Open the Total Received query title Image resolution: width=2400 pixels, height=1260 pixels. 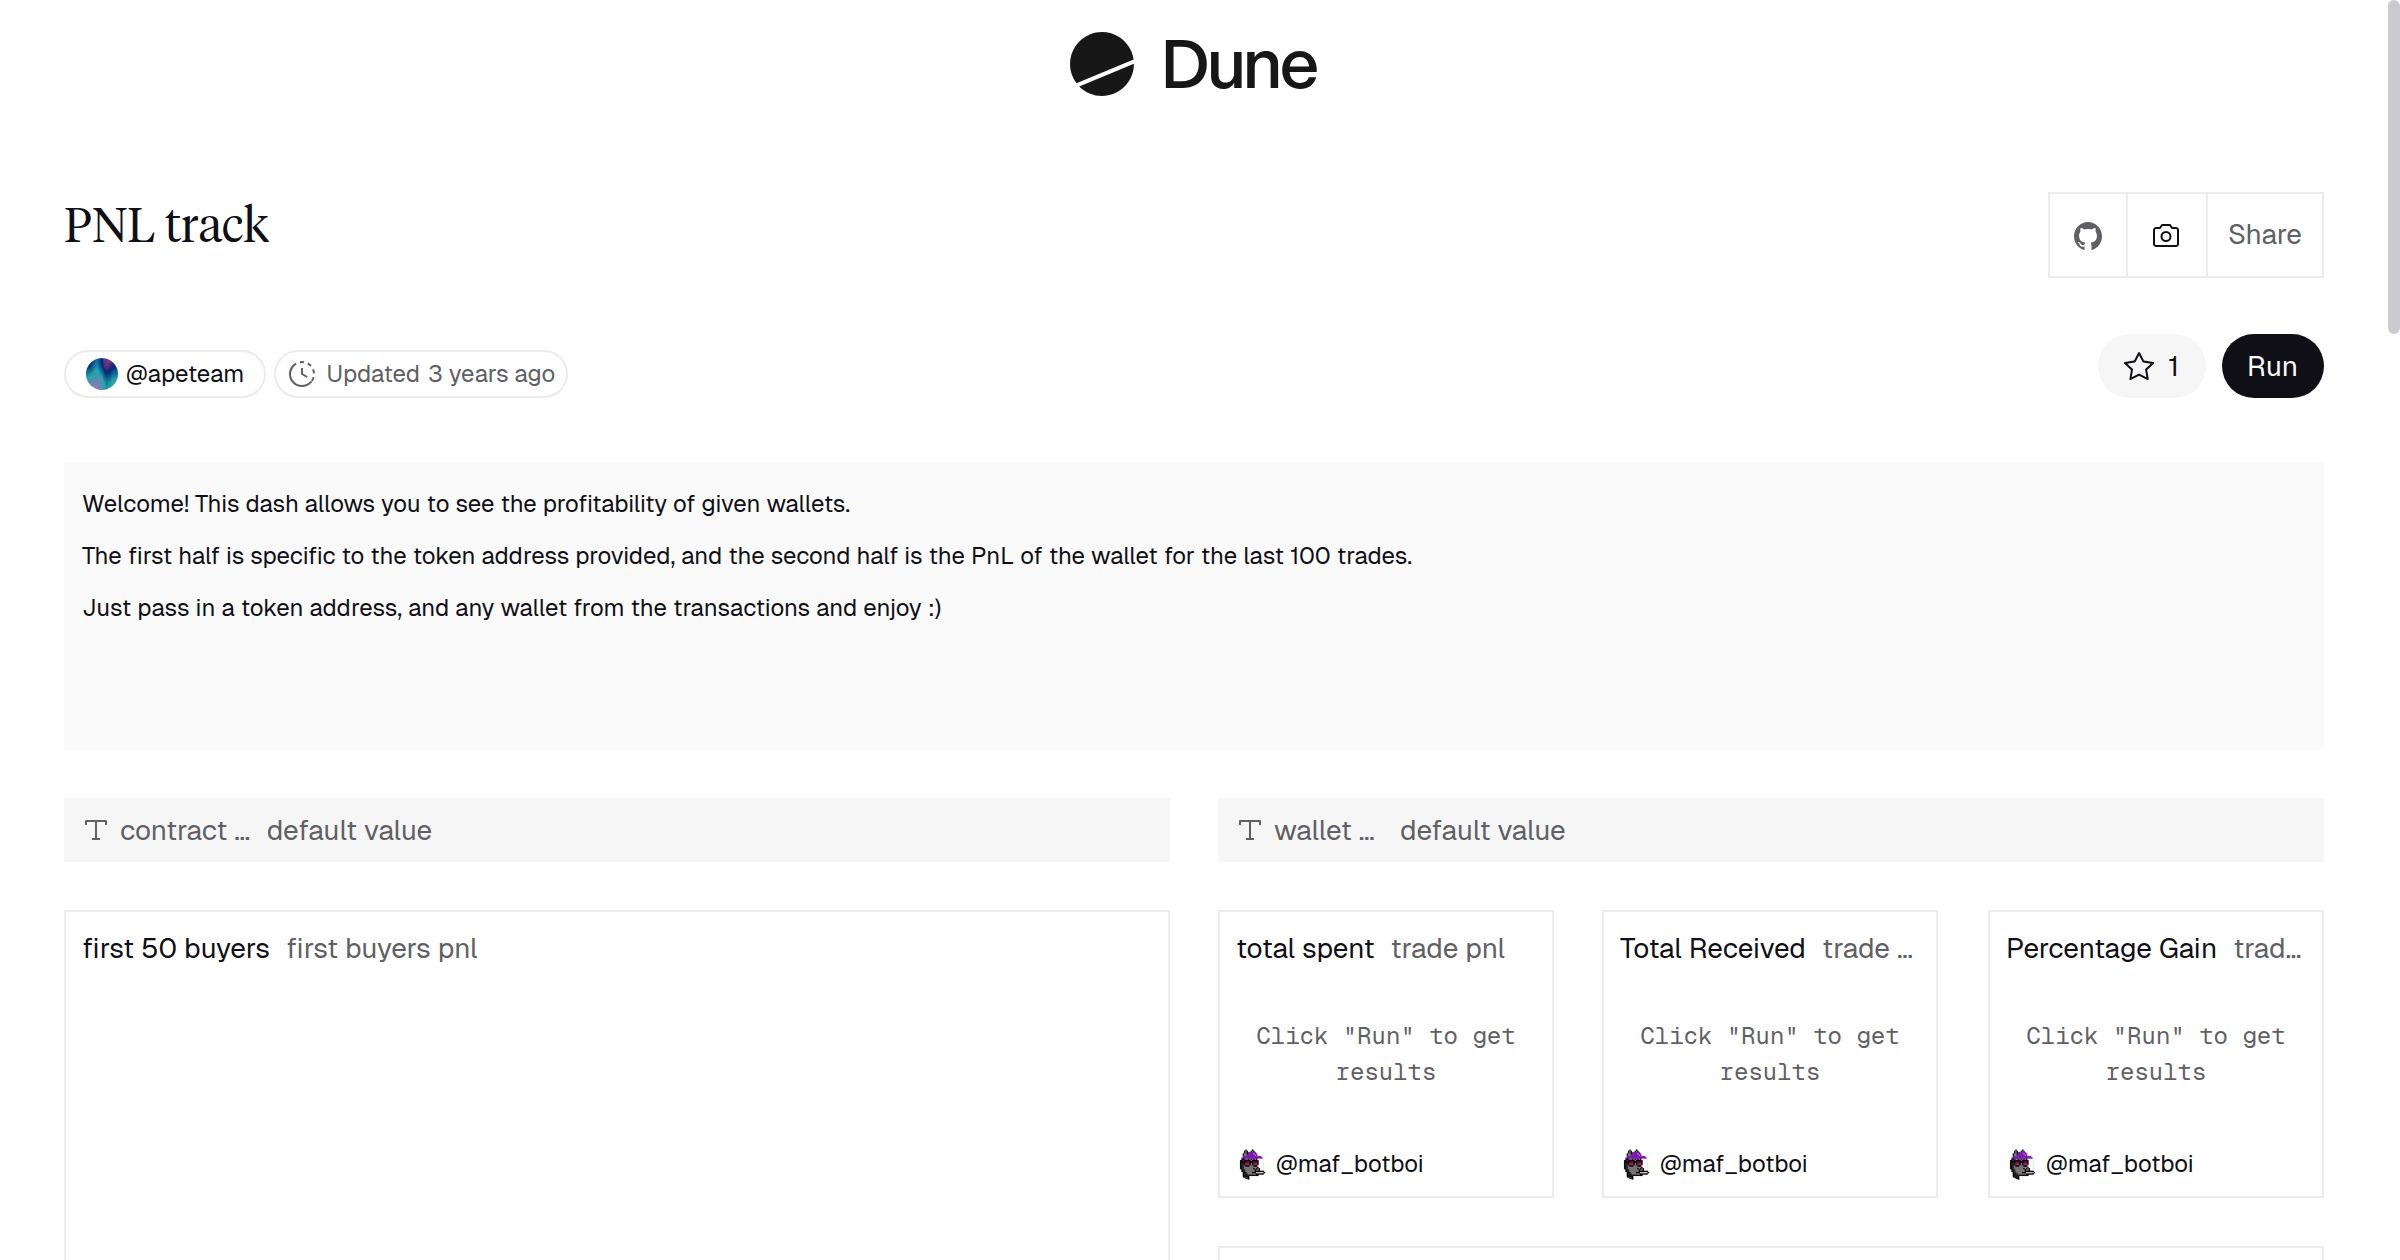(x=1712, y=949)
